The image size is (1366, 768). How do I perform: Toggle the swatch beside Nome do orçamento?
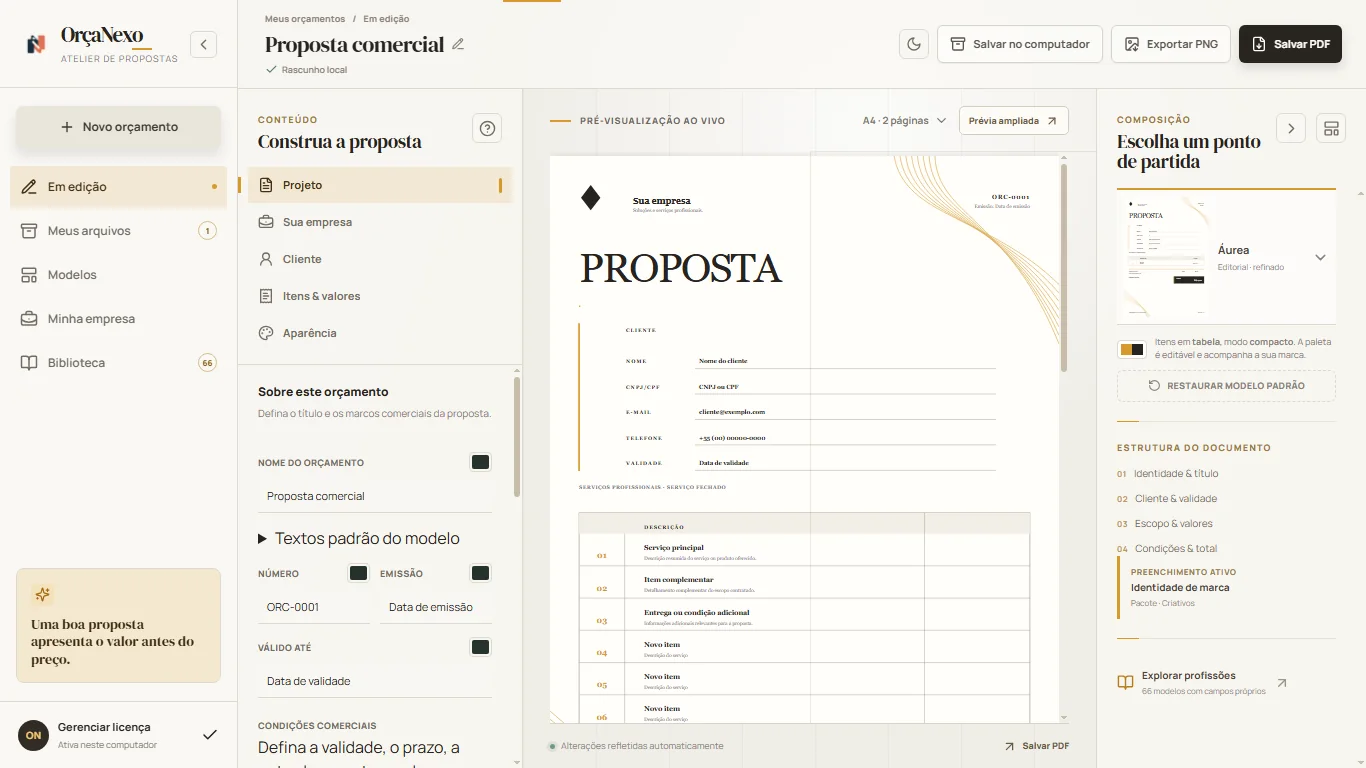tap(480, 462)
